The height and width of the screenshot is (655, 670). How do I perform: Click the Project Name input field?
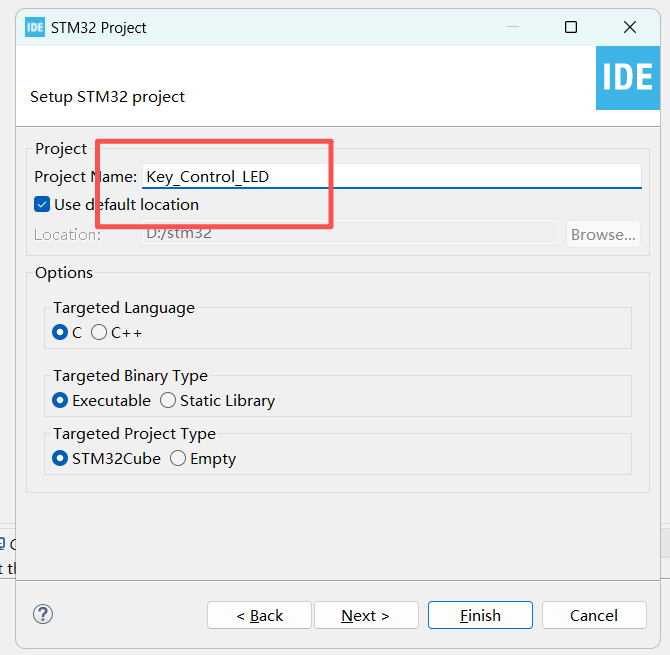(x=391, y=176)
